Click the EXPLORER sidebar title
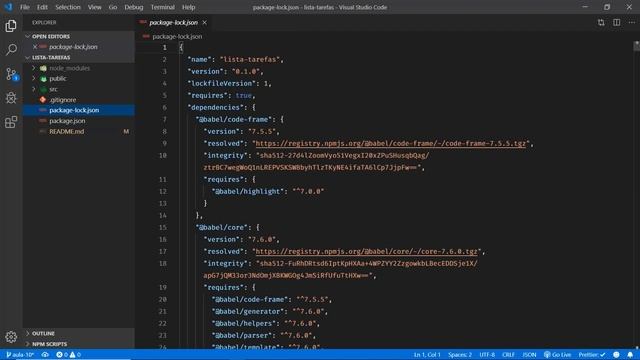640x360 pixels. [x=44, y=22]
